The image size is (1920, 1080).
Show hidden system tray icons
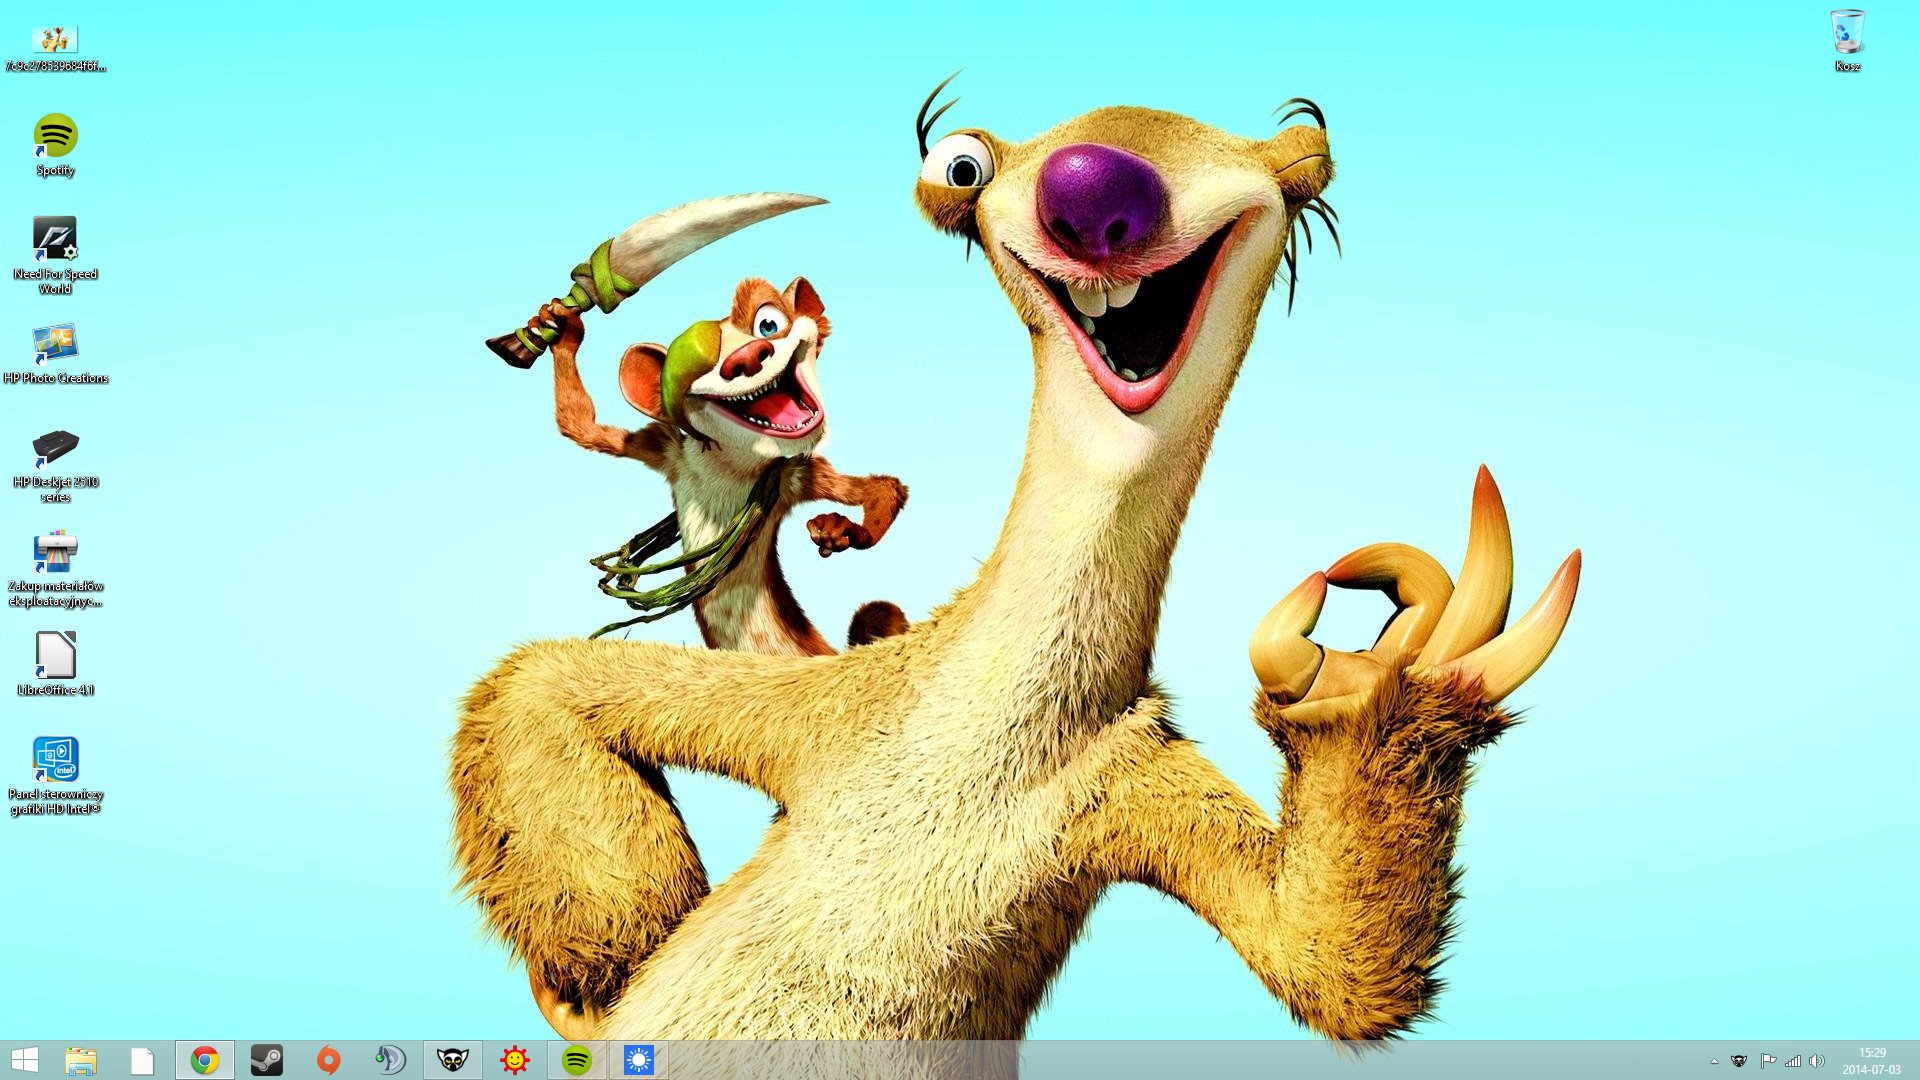pos(1714,1061)
